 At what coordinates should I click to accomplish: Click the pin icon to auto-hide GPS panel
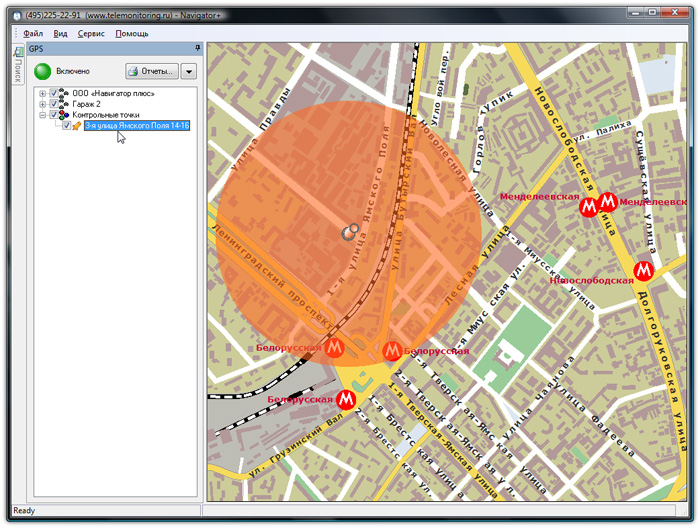click(197, 48)
